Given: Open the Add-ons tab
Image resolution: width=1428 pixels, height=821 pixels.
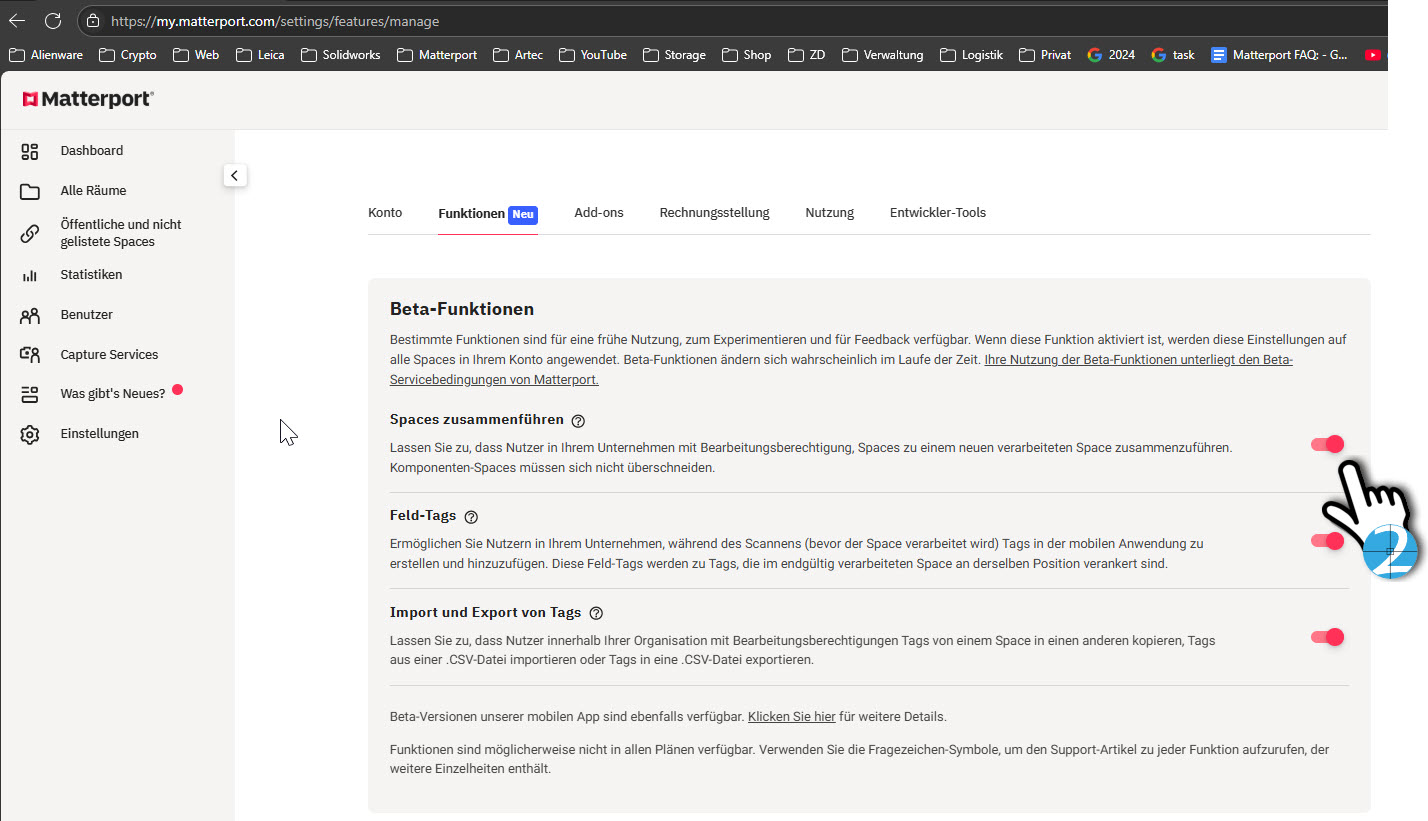Looking at the screenshot, I should [599, 213].
